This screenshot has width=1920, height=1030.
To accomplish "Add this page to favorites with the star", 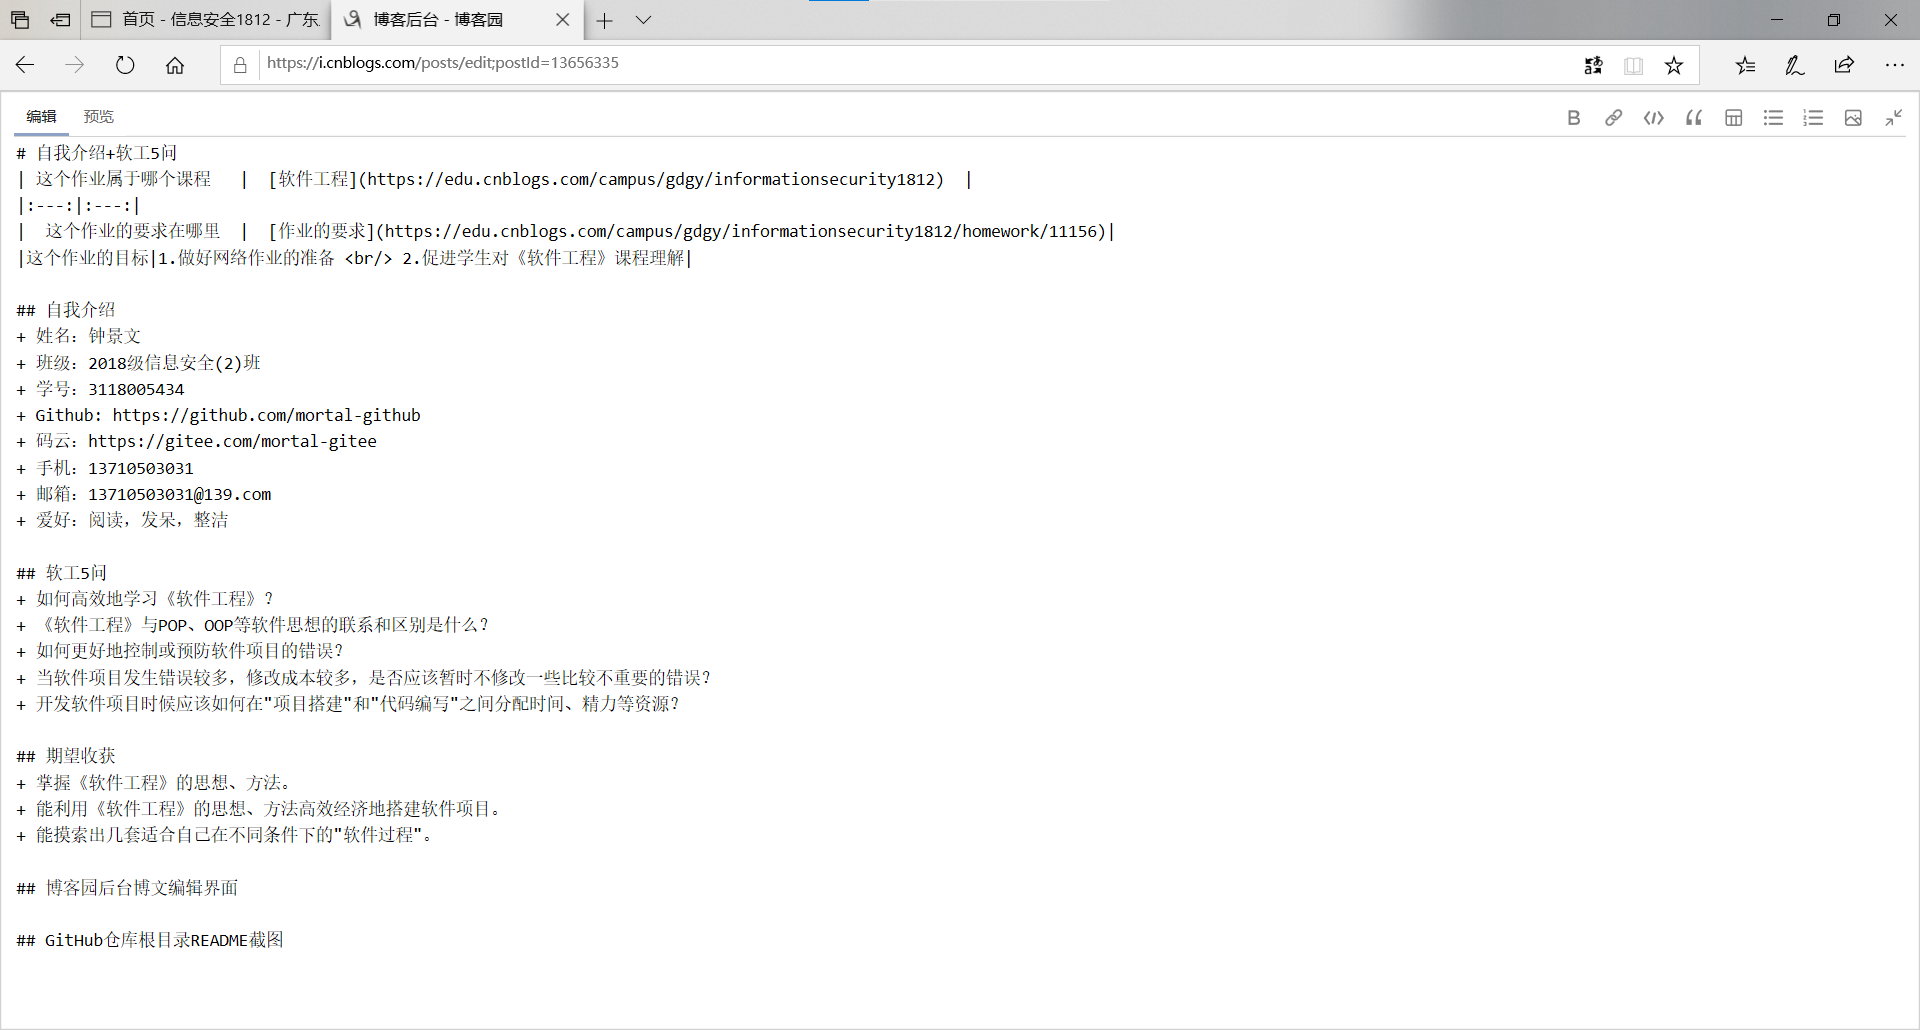I will coord(1673,65).
